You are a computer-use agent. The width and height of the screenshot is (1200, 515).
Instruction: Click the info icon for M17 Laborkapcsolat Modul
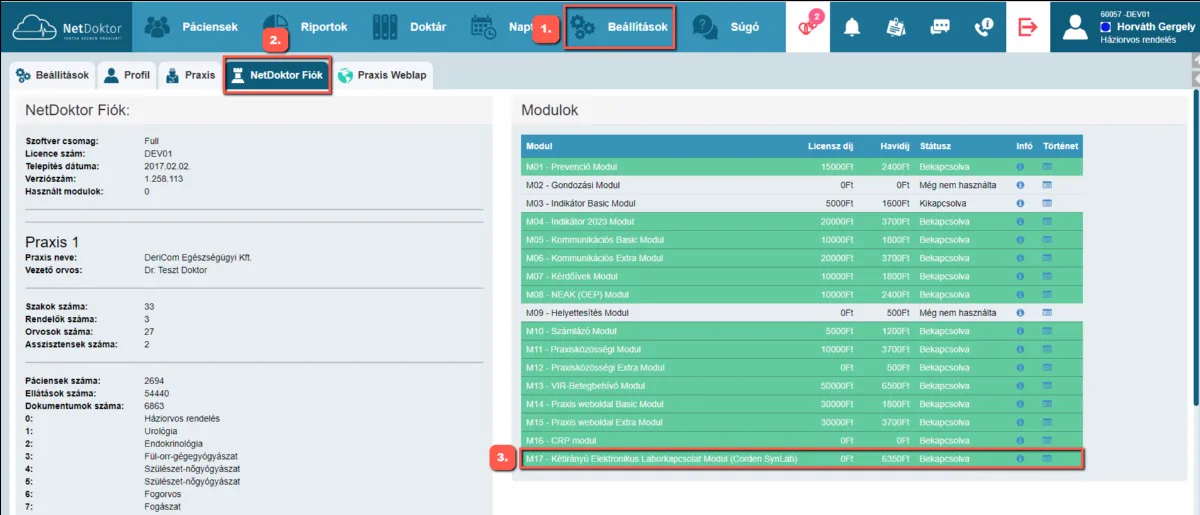[x=1021, y=459]
